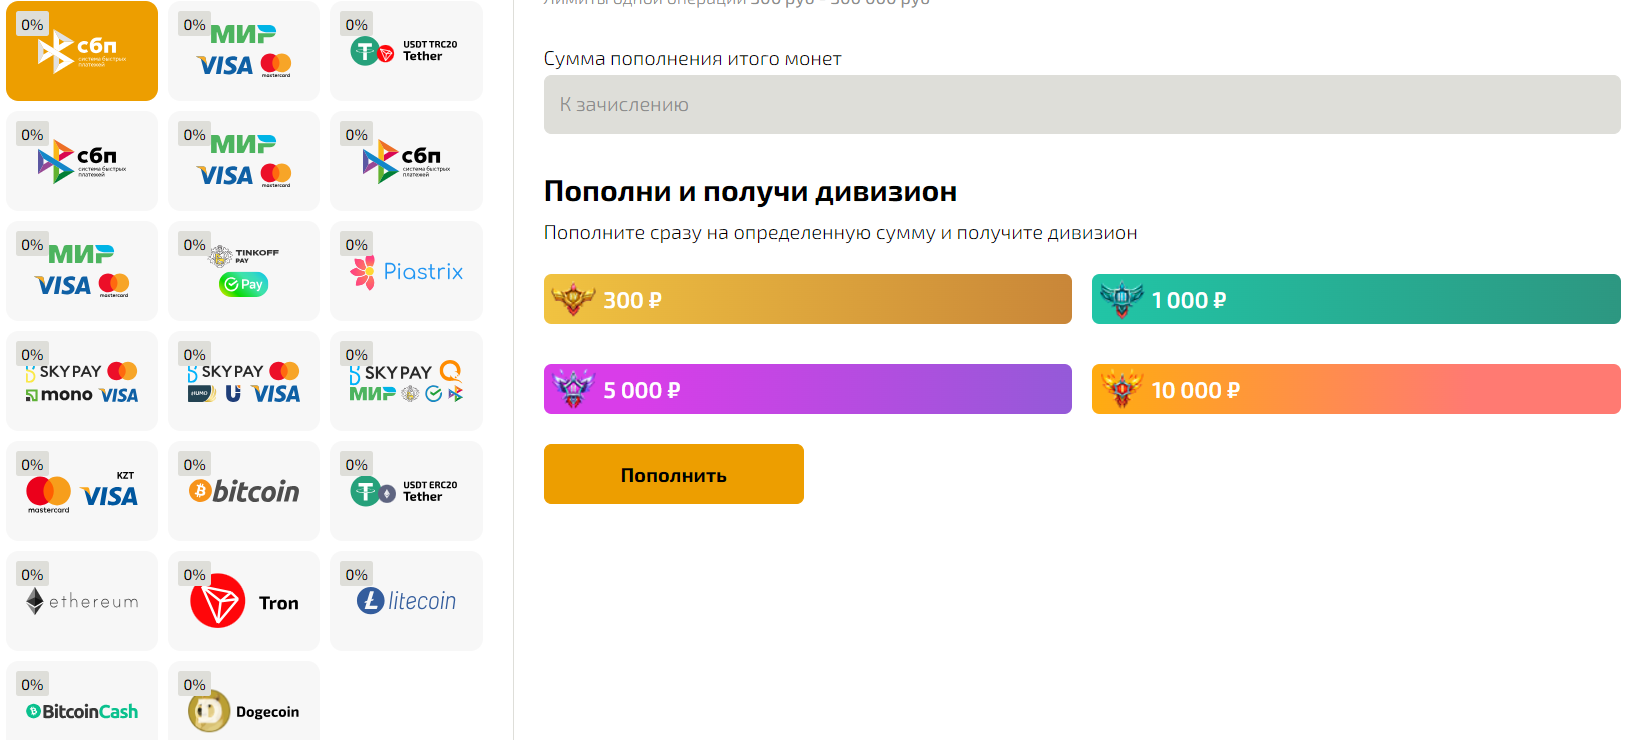The image size is (1627, 740).
Task: Select the highlighted orange СБП payment tile
Action: tap(82, 51)
